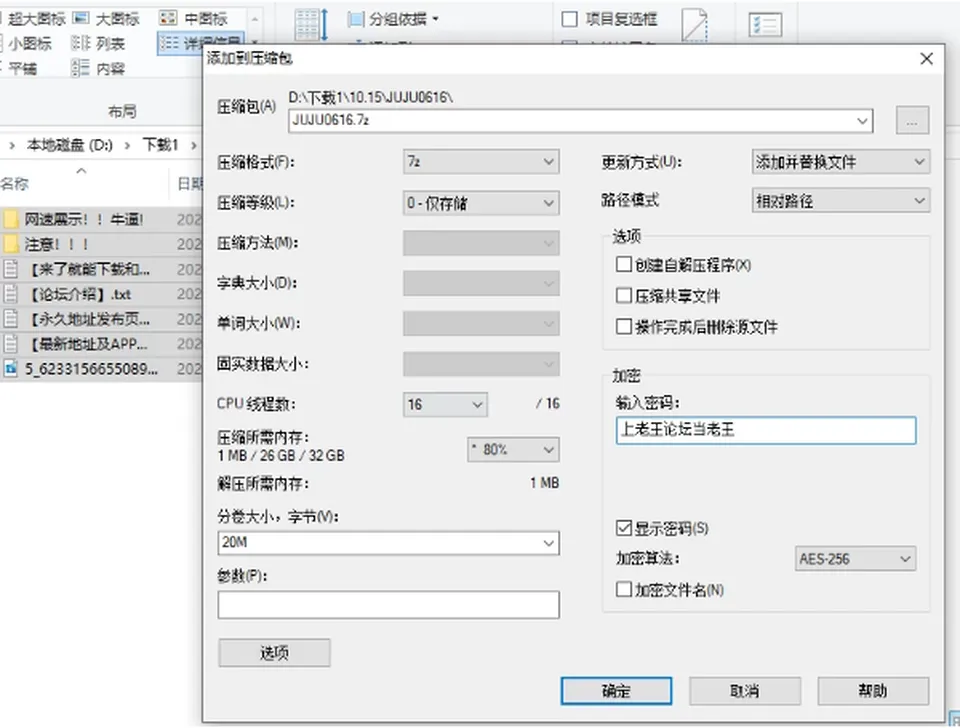
Task: Expand the 80% memory usage dropdown
Action: [513, 449]
